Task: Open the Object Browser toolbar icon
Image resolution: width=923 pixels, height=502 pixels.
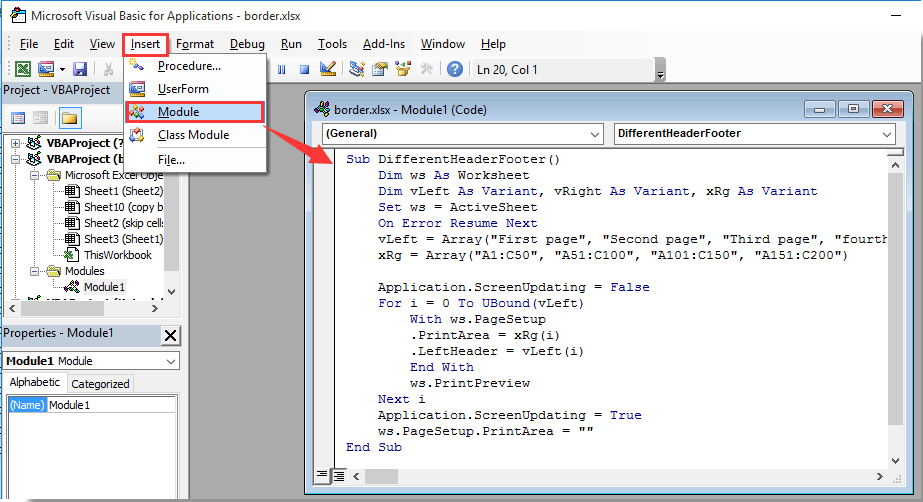Action: [x=403, y=69]
